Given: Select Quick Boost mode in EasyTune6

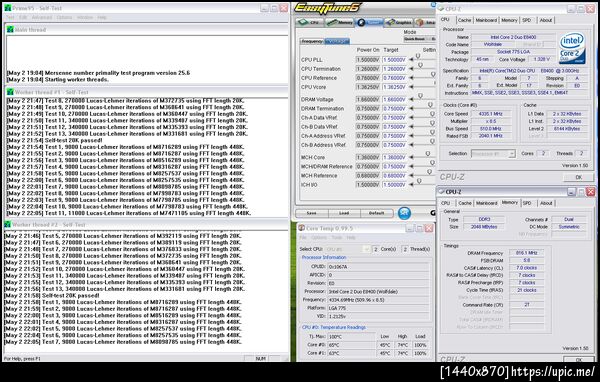Looking at the screenshot, I should tap(415, 39).
